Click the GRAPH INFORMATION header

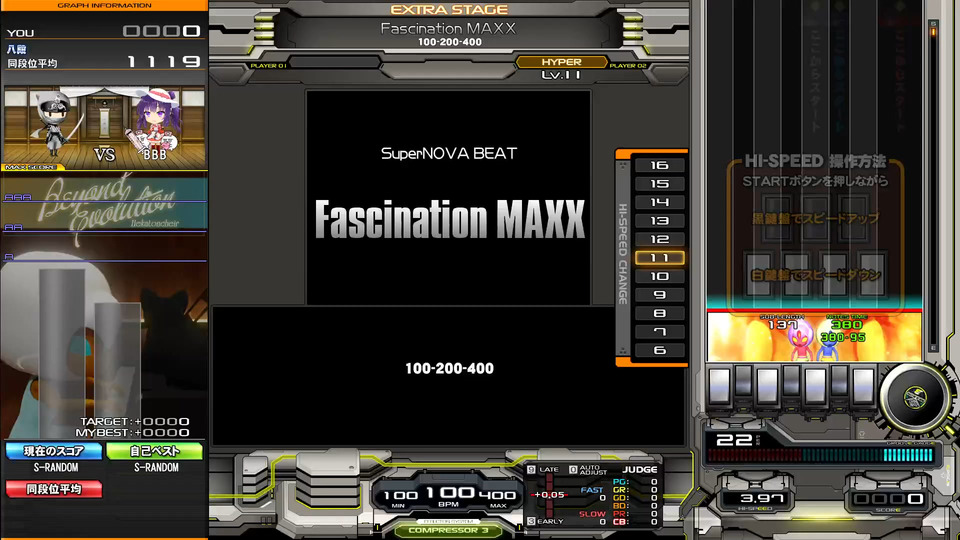[104, 6]
